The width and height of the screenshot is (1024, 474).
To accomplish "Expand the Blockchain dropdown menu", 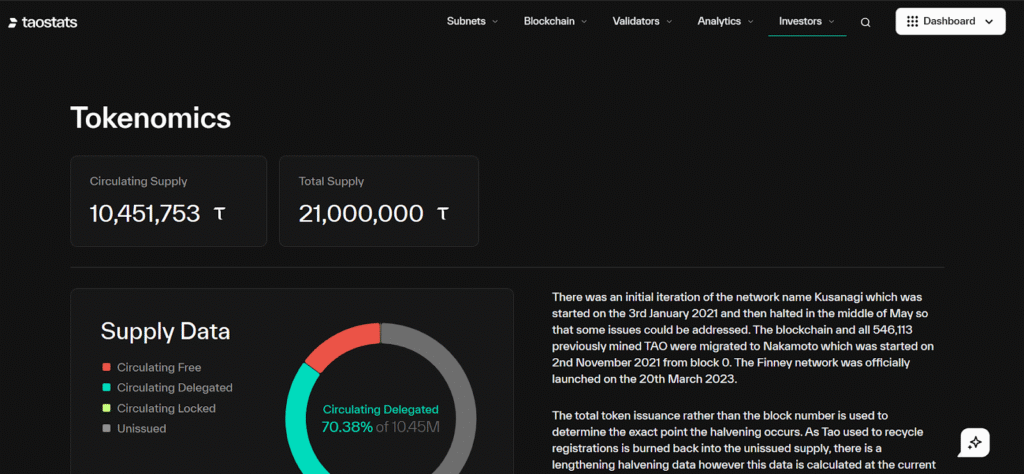I will 555,21.
